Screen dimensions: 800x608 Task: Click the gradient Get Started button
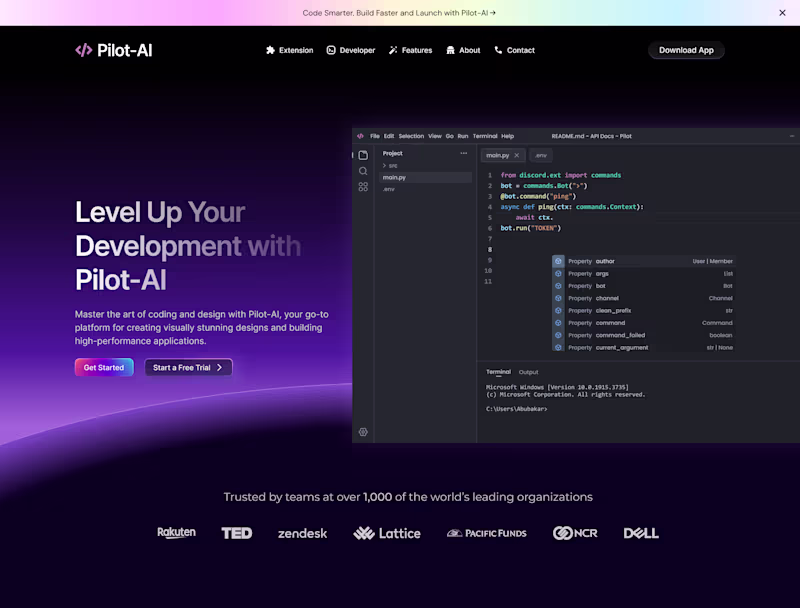[104, 367]
